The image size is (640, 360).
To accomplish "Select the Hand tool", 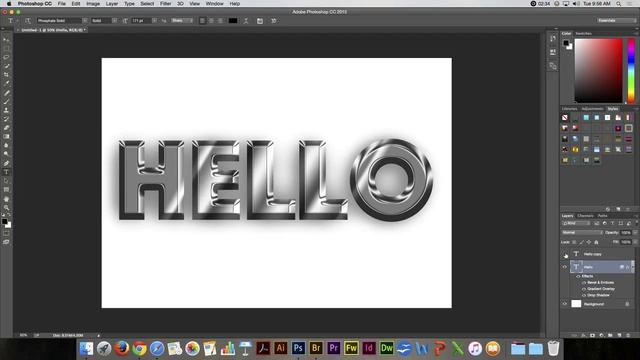I will pos(6,199).
